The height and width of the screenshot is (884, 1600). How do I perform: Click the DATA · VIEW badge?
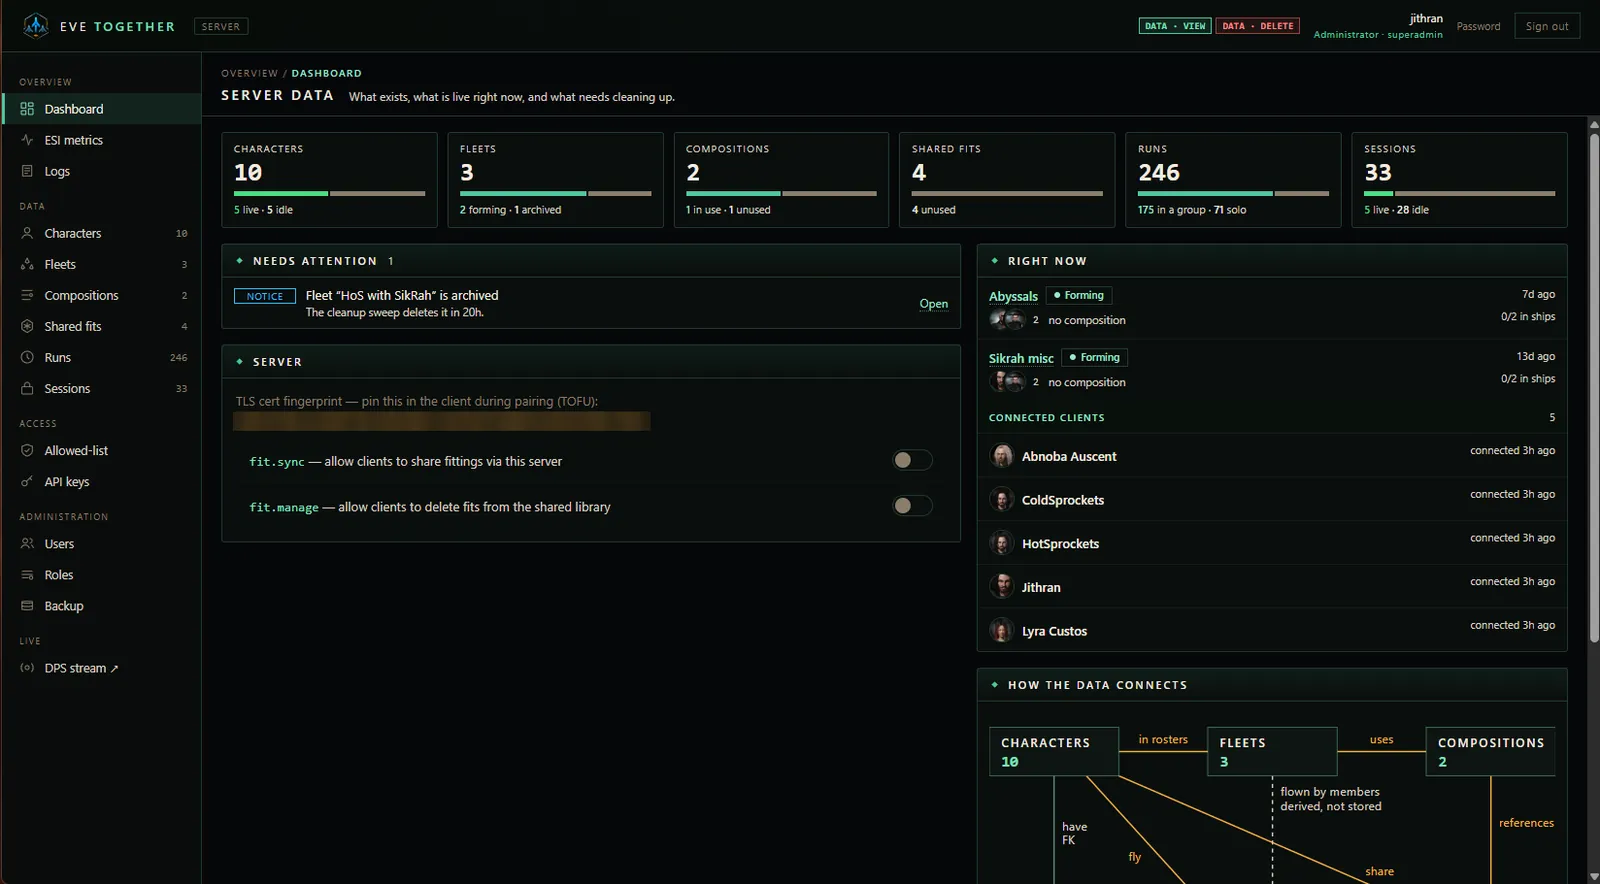click(1175, 26)
